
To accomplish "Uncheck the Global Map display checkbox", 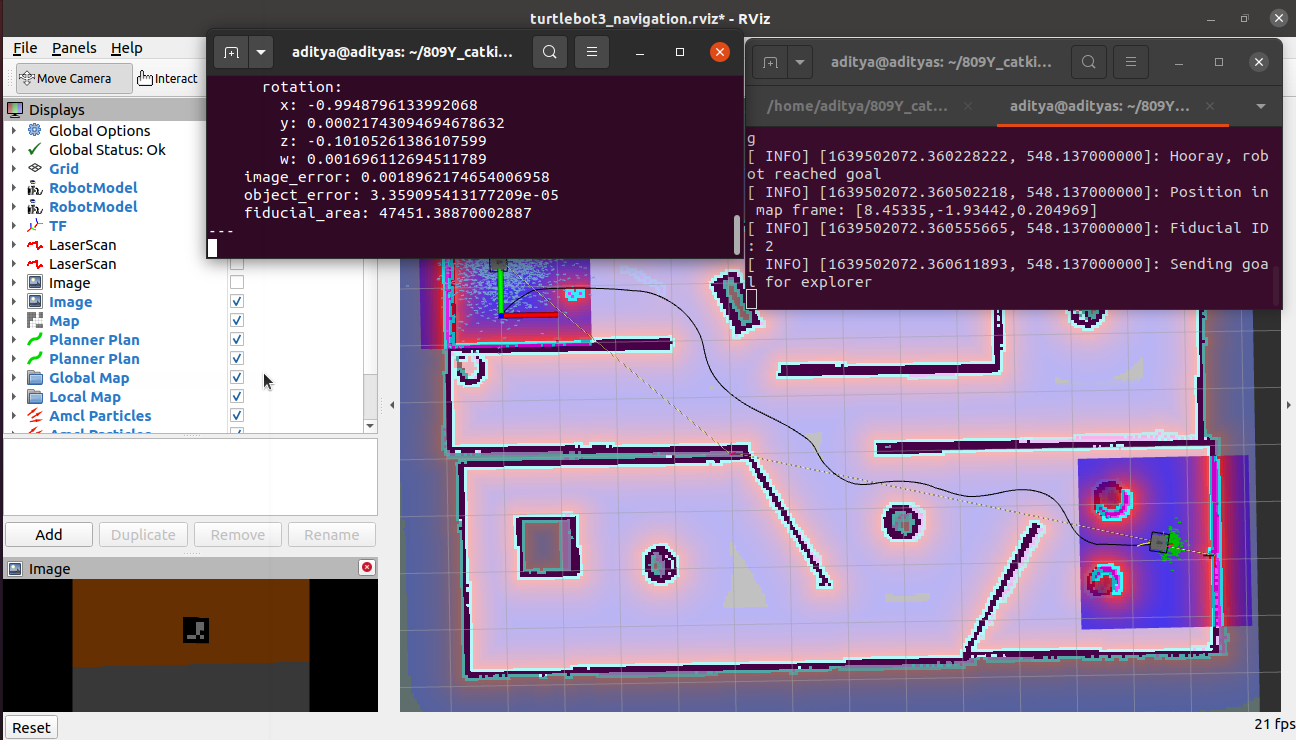I will [x=237, y=378].
